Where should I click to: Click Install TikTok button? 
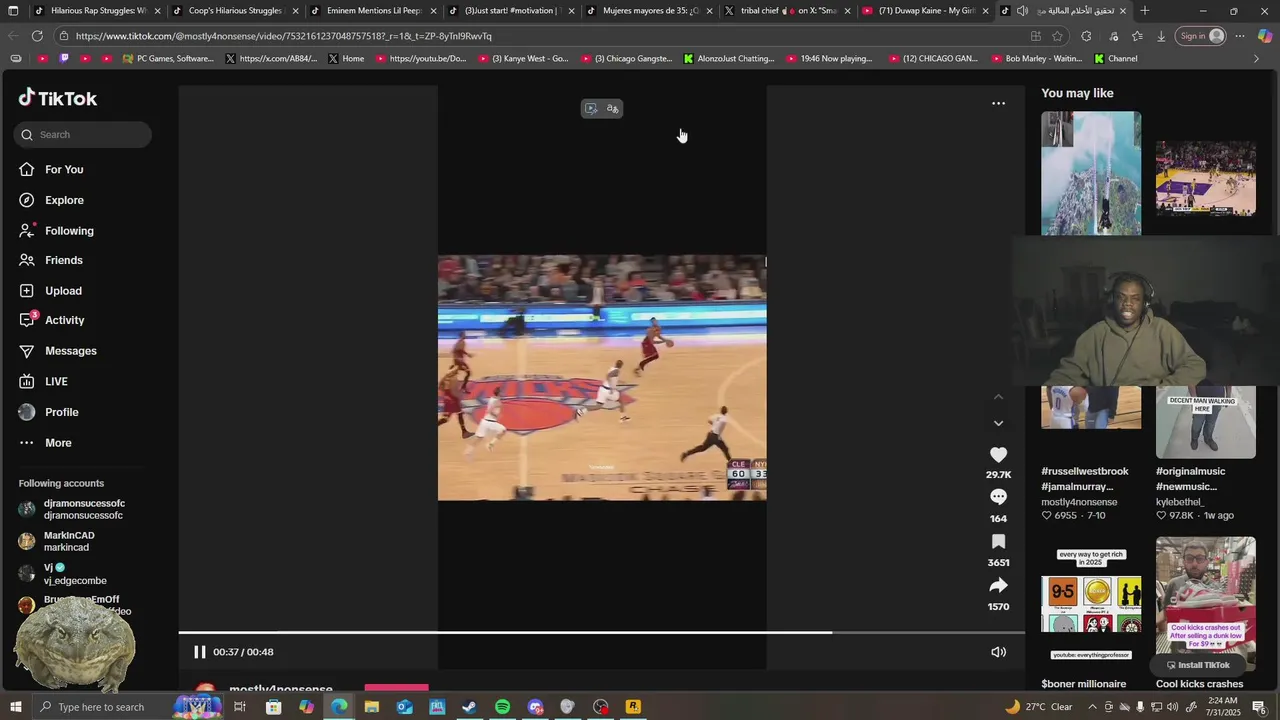point(1198,665)
